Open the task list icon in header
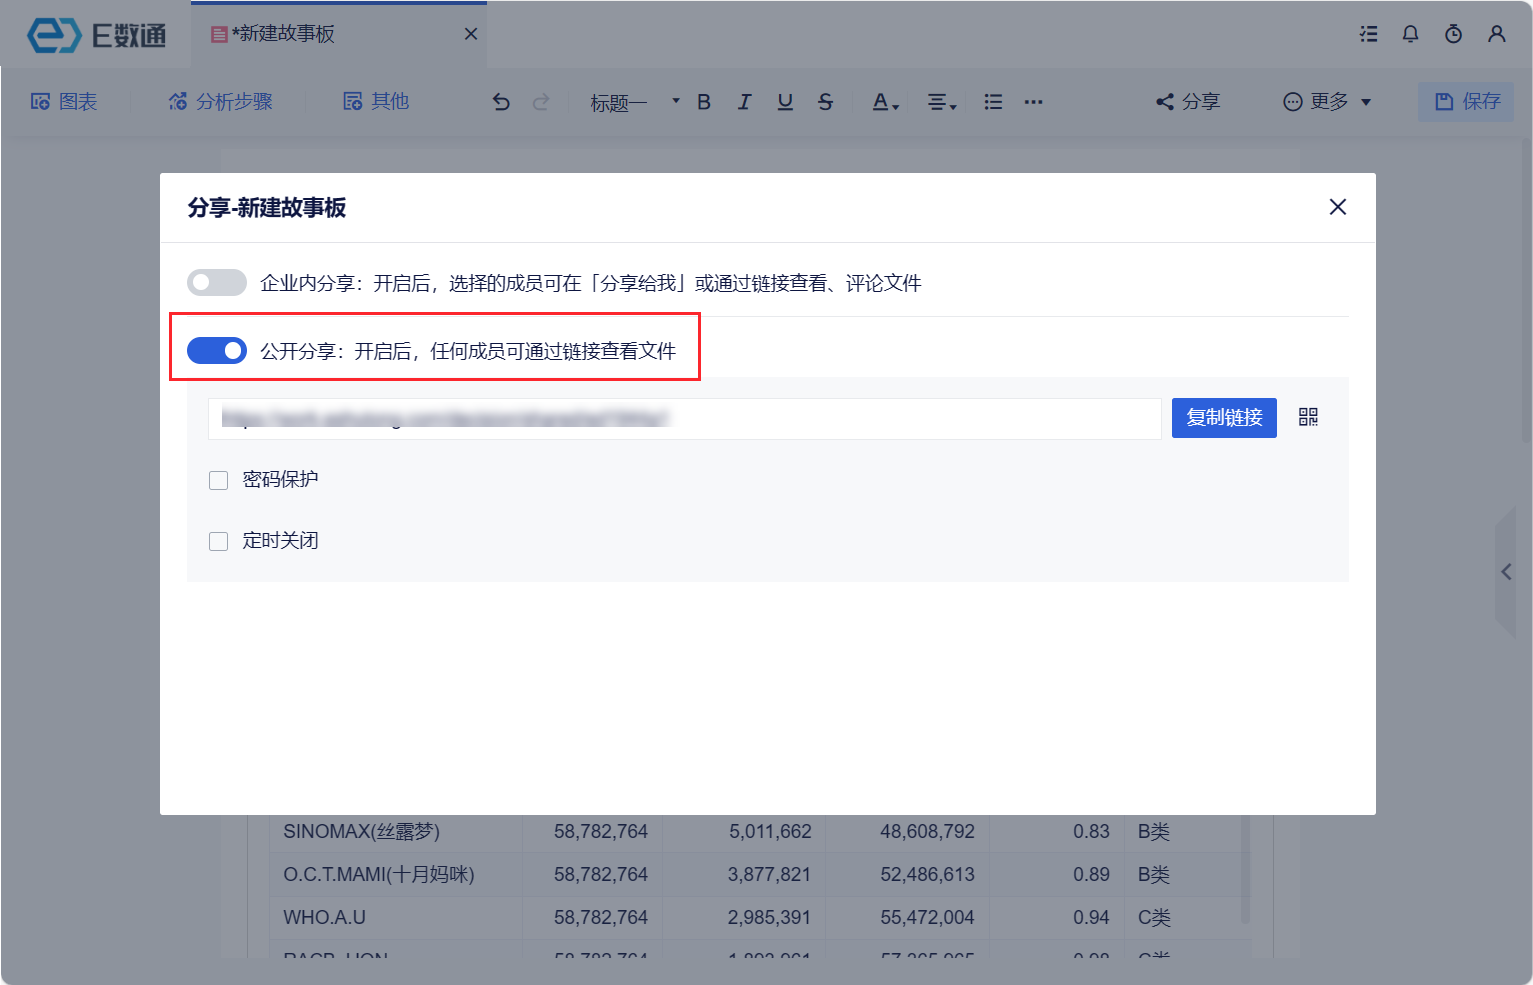The image size is (1533, 985). [1368, 34]
